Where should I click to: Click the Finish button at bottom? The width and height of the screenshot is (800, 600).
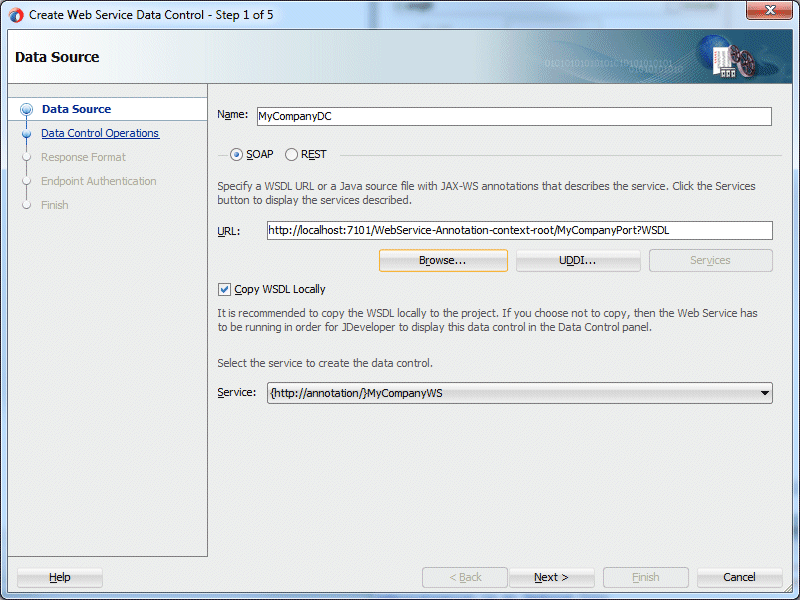(645, 578)
